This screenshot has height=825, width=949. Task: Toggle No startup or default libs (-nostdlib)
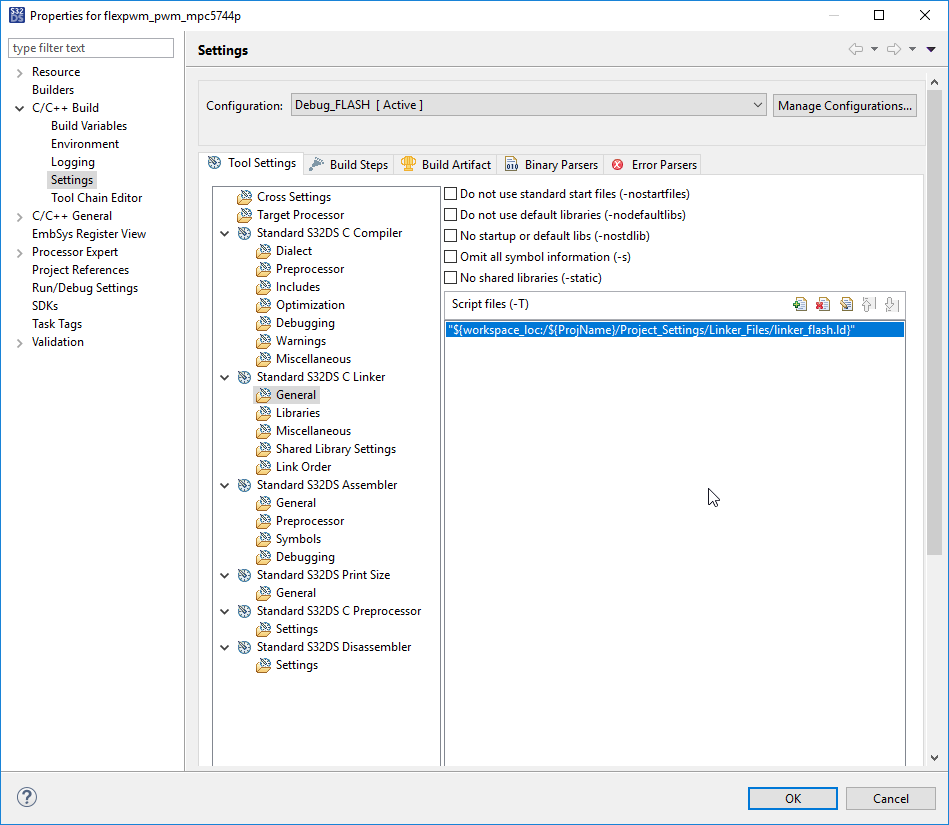[450, 235]
